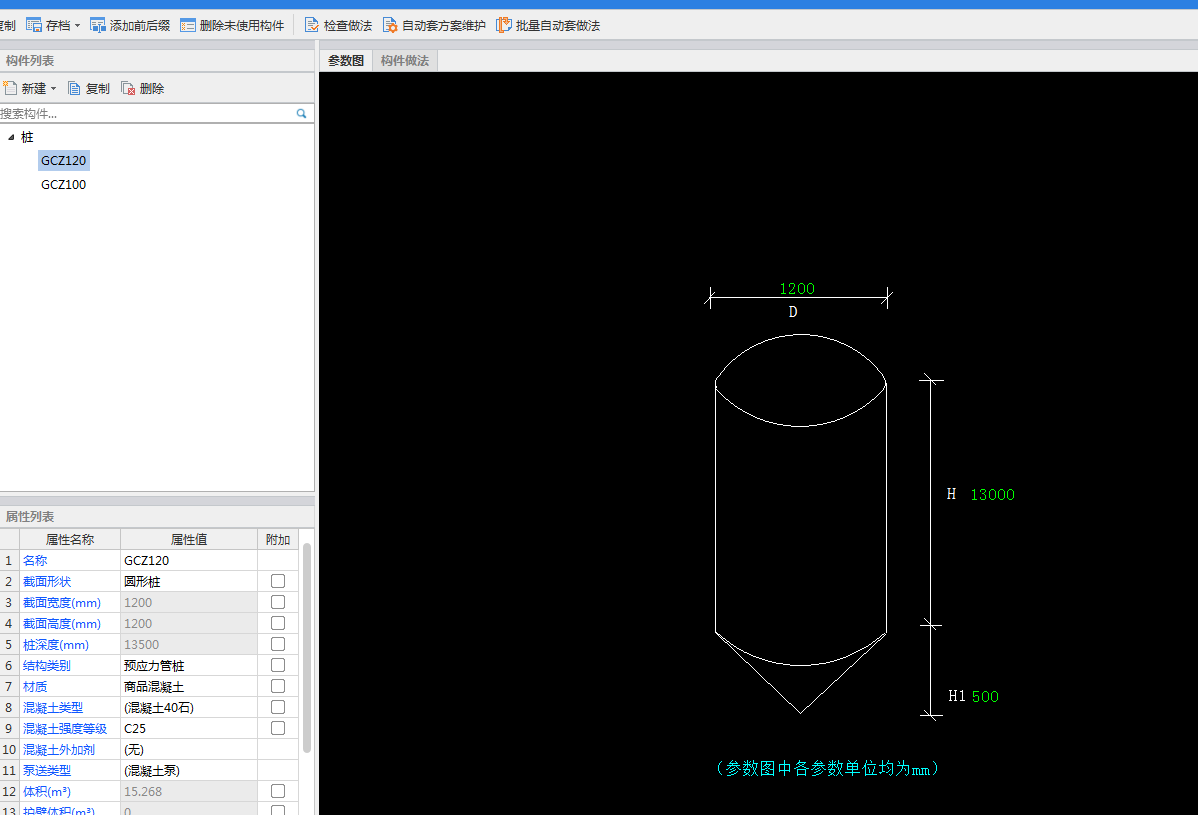The width and height of the screenshot is (1198, 815).
Task: Open the 存档 dropdown arrow
Action: (77, 26)
